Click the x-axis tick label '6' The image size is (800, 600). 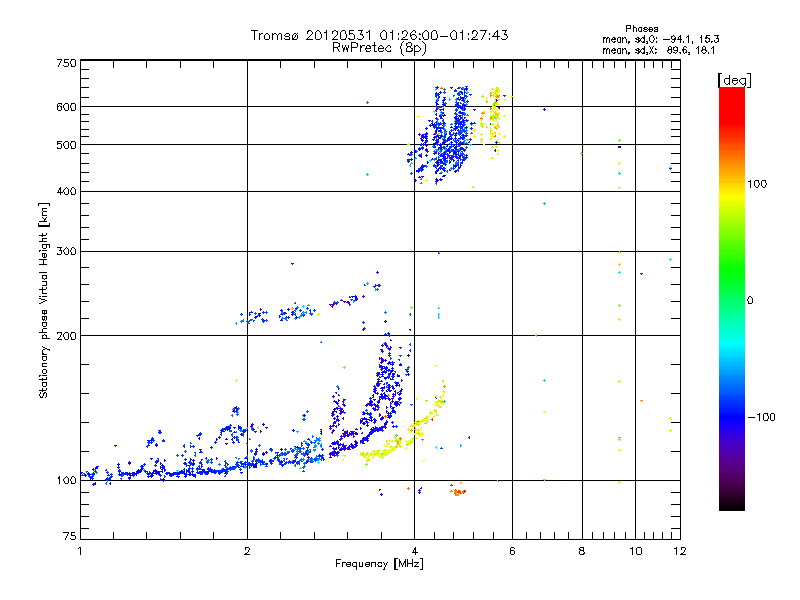(512, 551)
